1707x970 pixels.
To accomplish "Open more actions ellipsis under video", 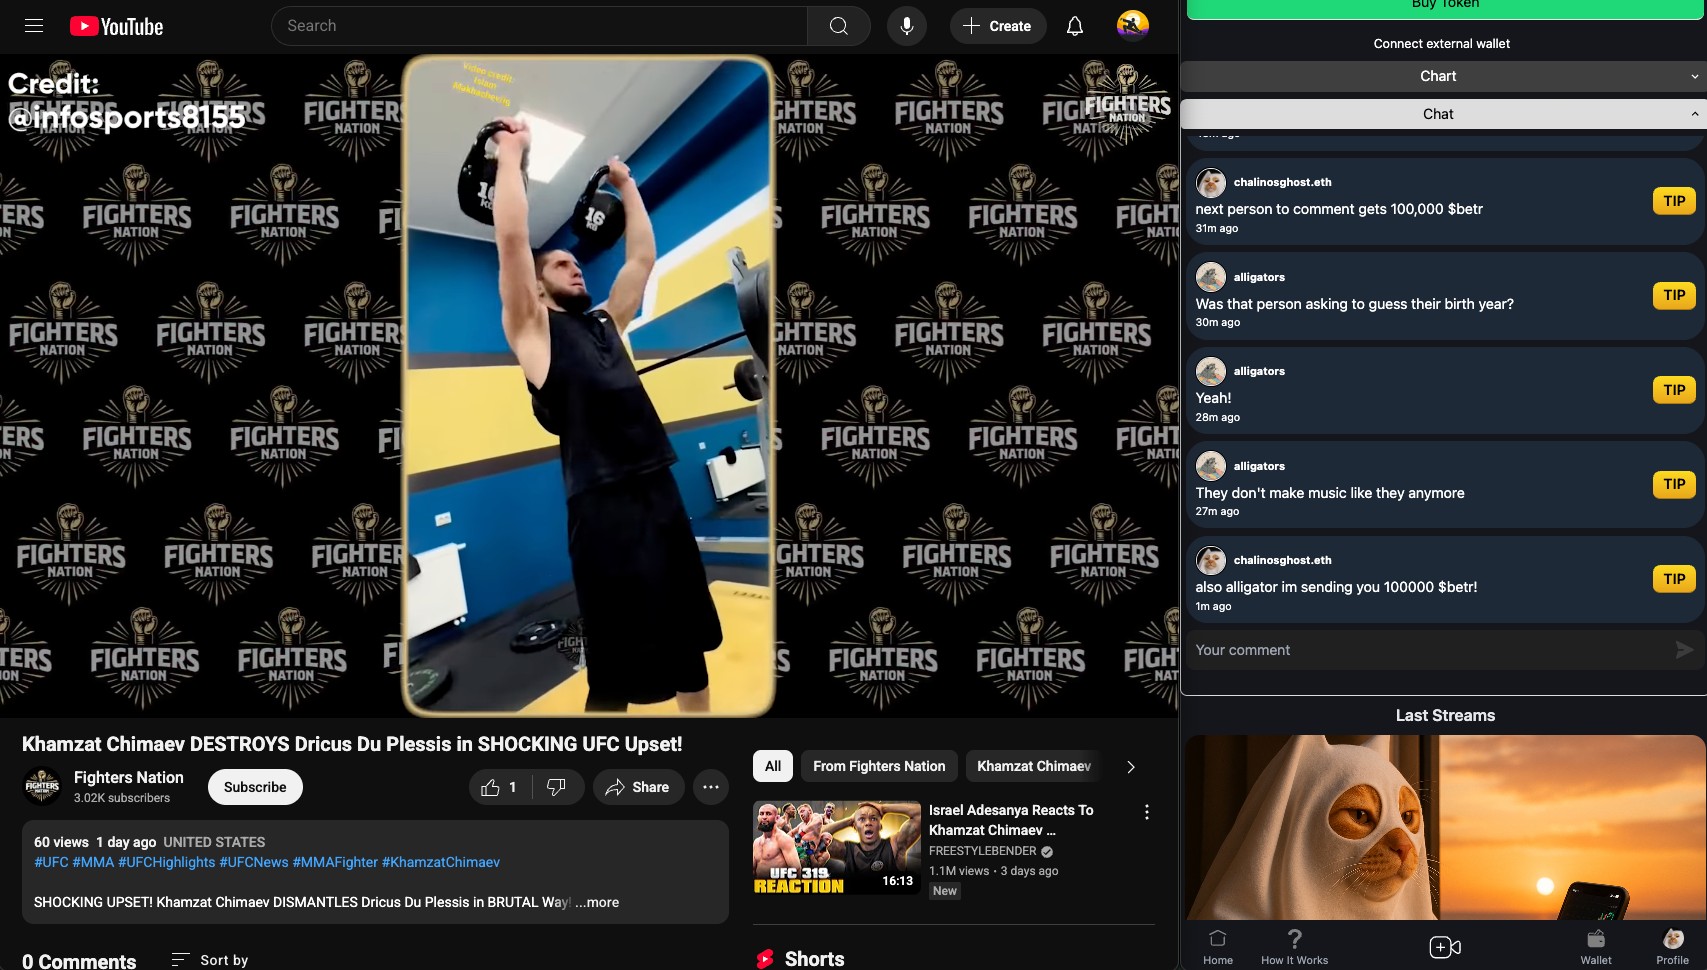I will (711, 787).
